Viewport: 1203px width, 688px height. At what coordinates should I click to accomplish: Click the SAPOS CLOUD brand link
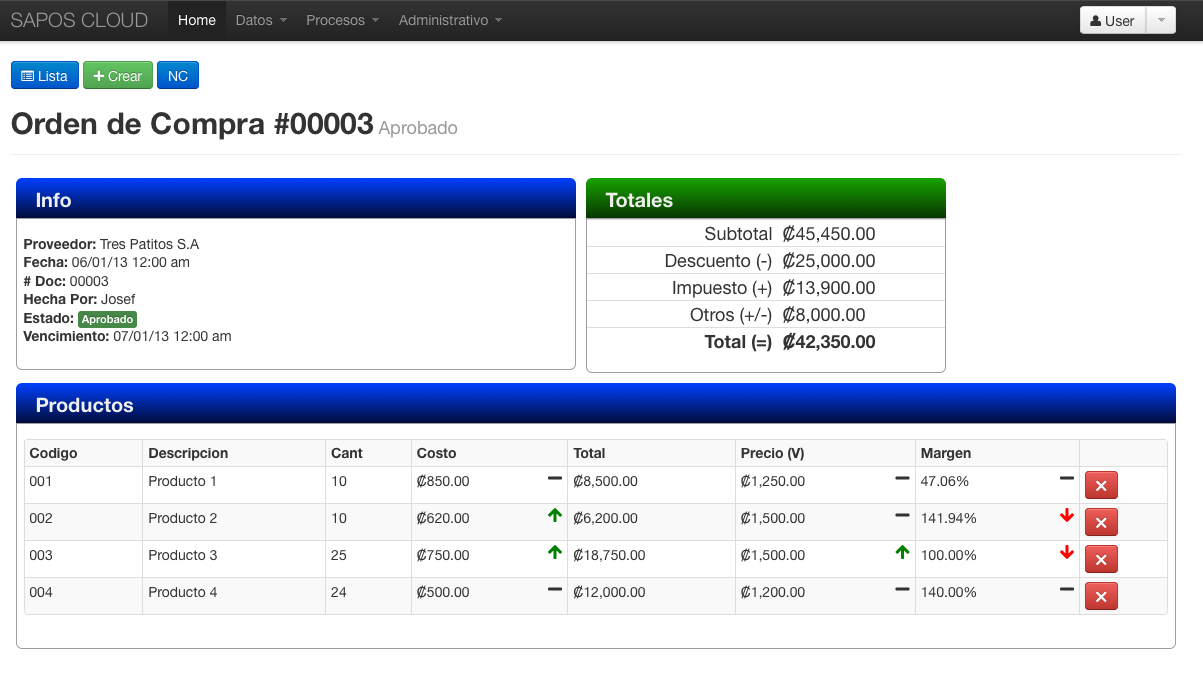click(79, 20)
